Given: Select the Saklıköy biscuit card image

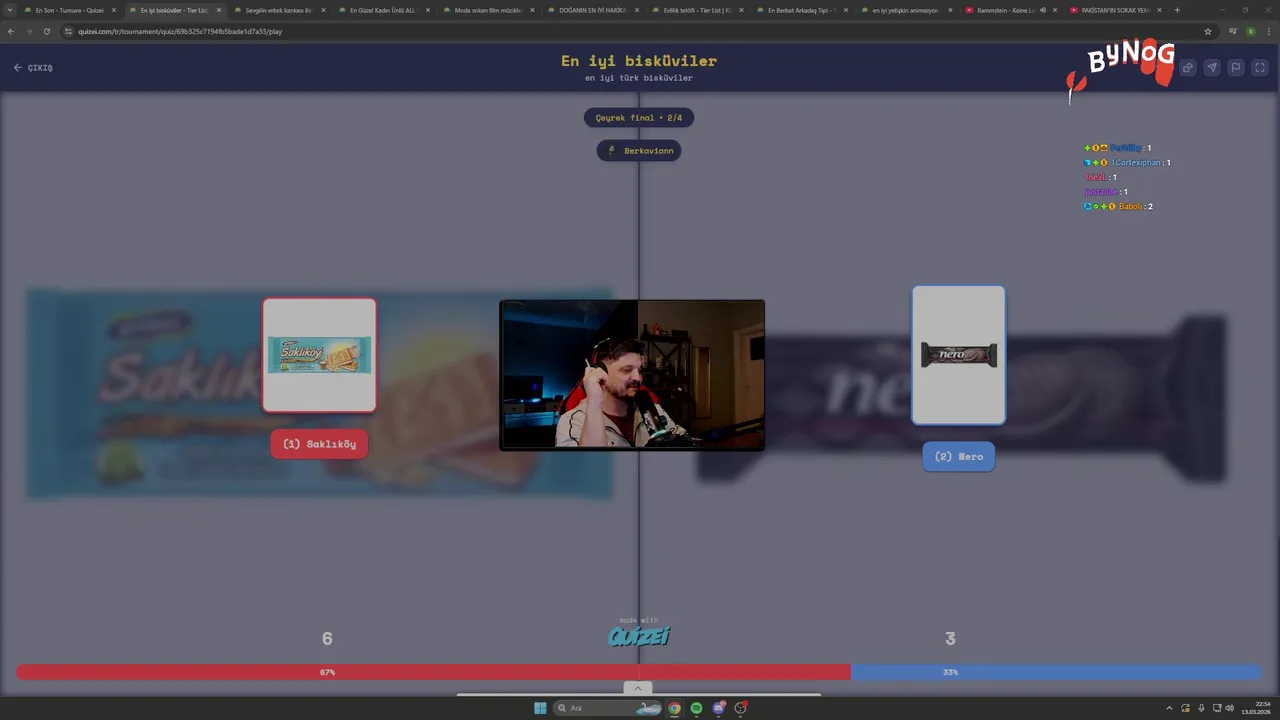Looking at the screenshot, I should pyautogui.click(x=319, y=355).
